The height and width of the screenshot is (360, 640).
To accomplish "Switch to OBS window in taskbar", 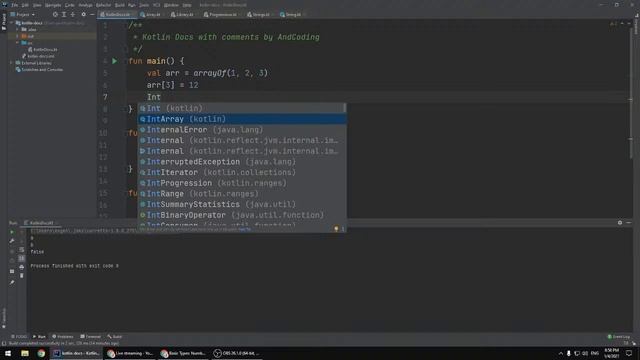I will tap(236, 353).
